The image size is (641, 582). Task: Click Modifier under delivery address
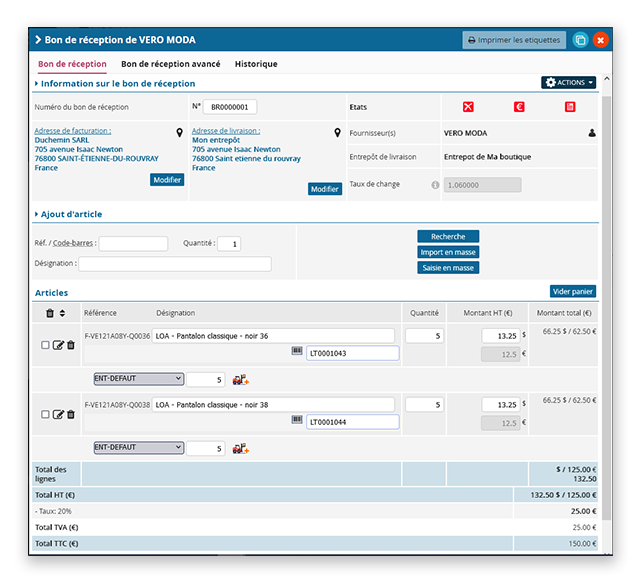point(325,189)
